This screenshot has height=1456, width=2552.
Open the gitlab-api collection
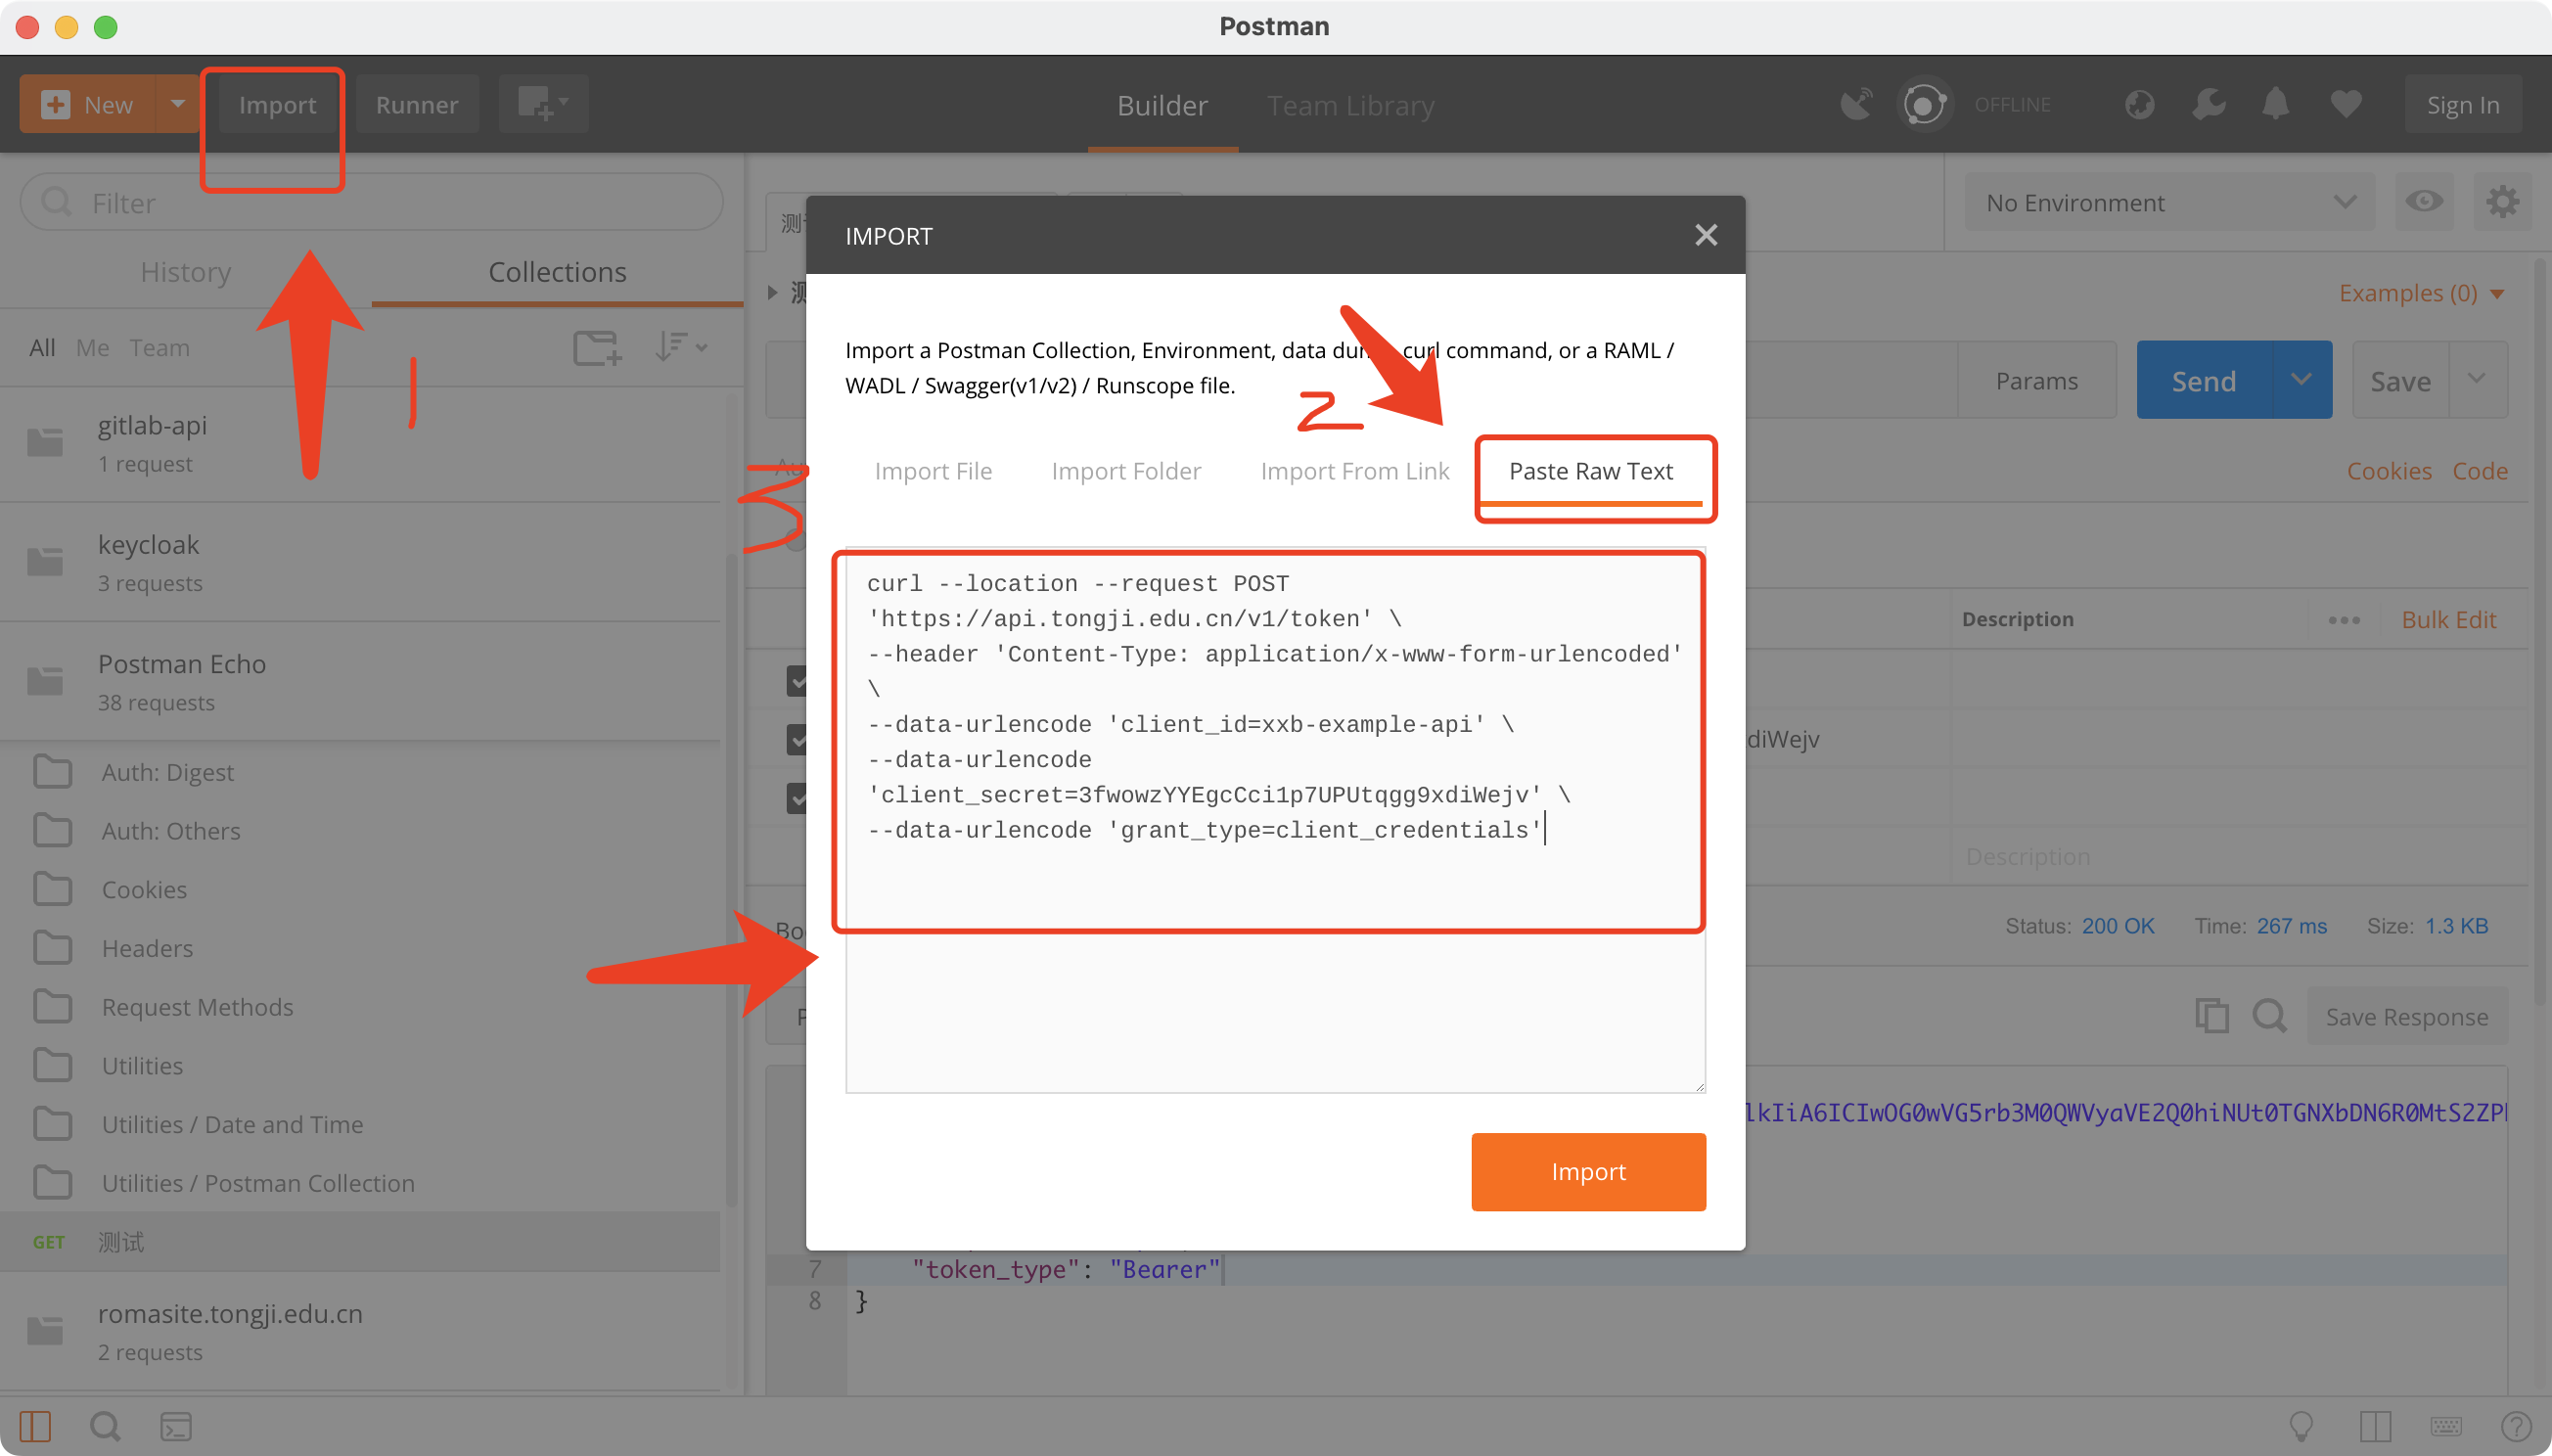coord(360,443)
